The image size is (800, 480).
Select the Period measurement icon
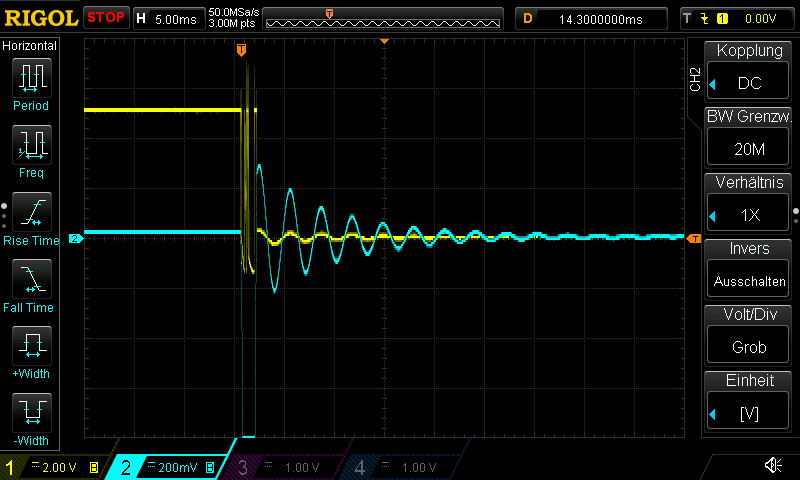pos(31,77)
